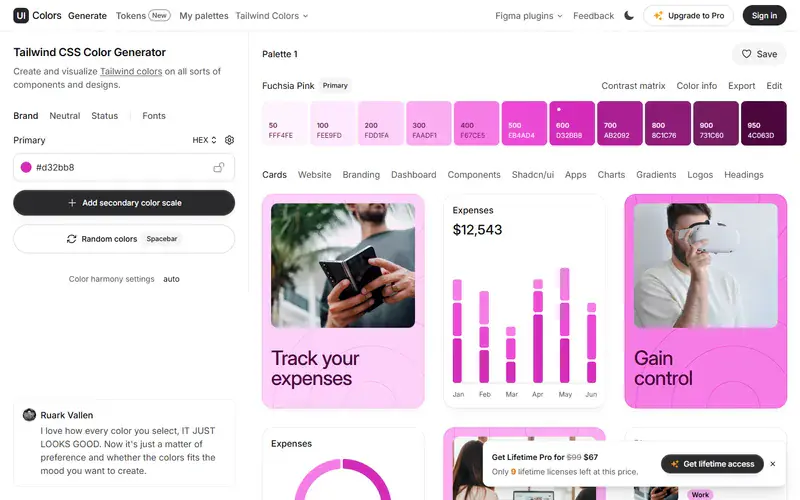Screen dimensions: 800x500
Task: Select the 700 swatch AB2092
Action: coord(620,123)
